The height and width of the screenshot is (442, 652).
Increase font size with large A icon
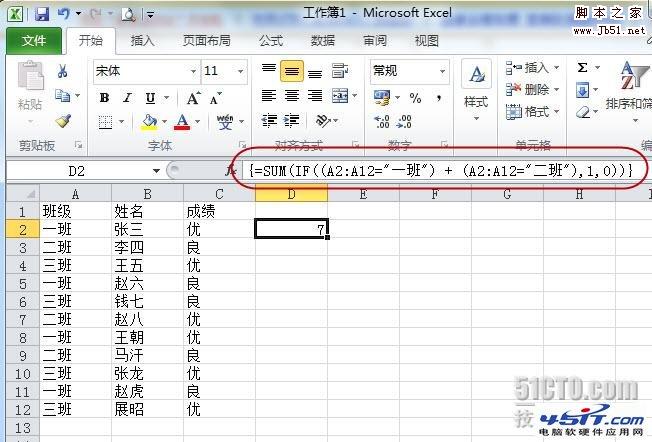tap(193, 99)
